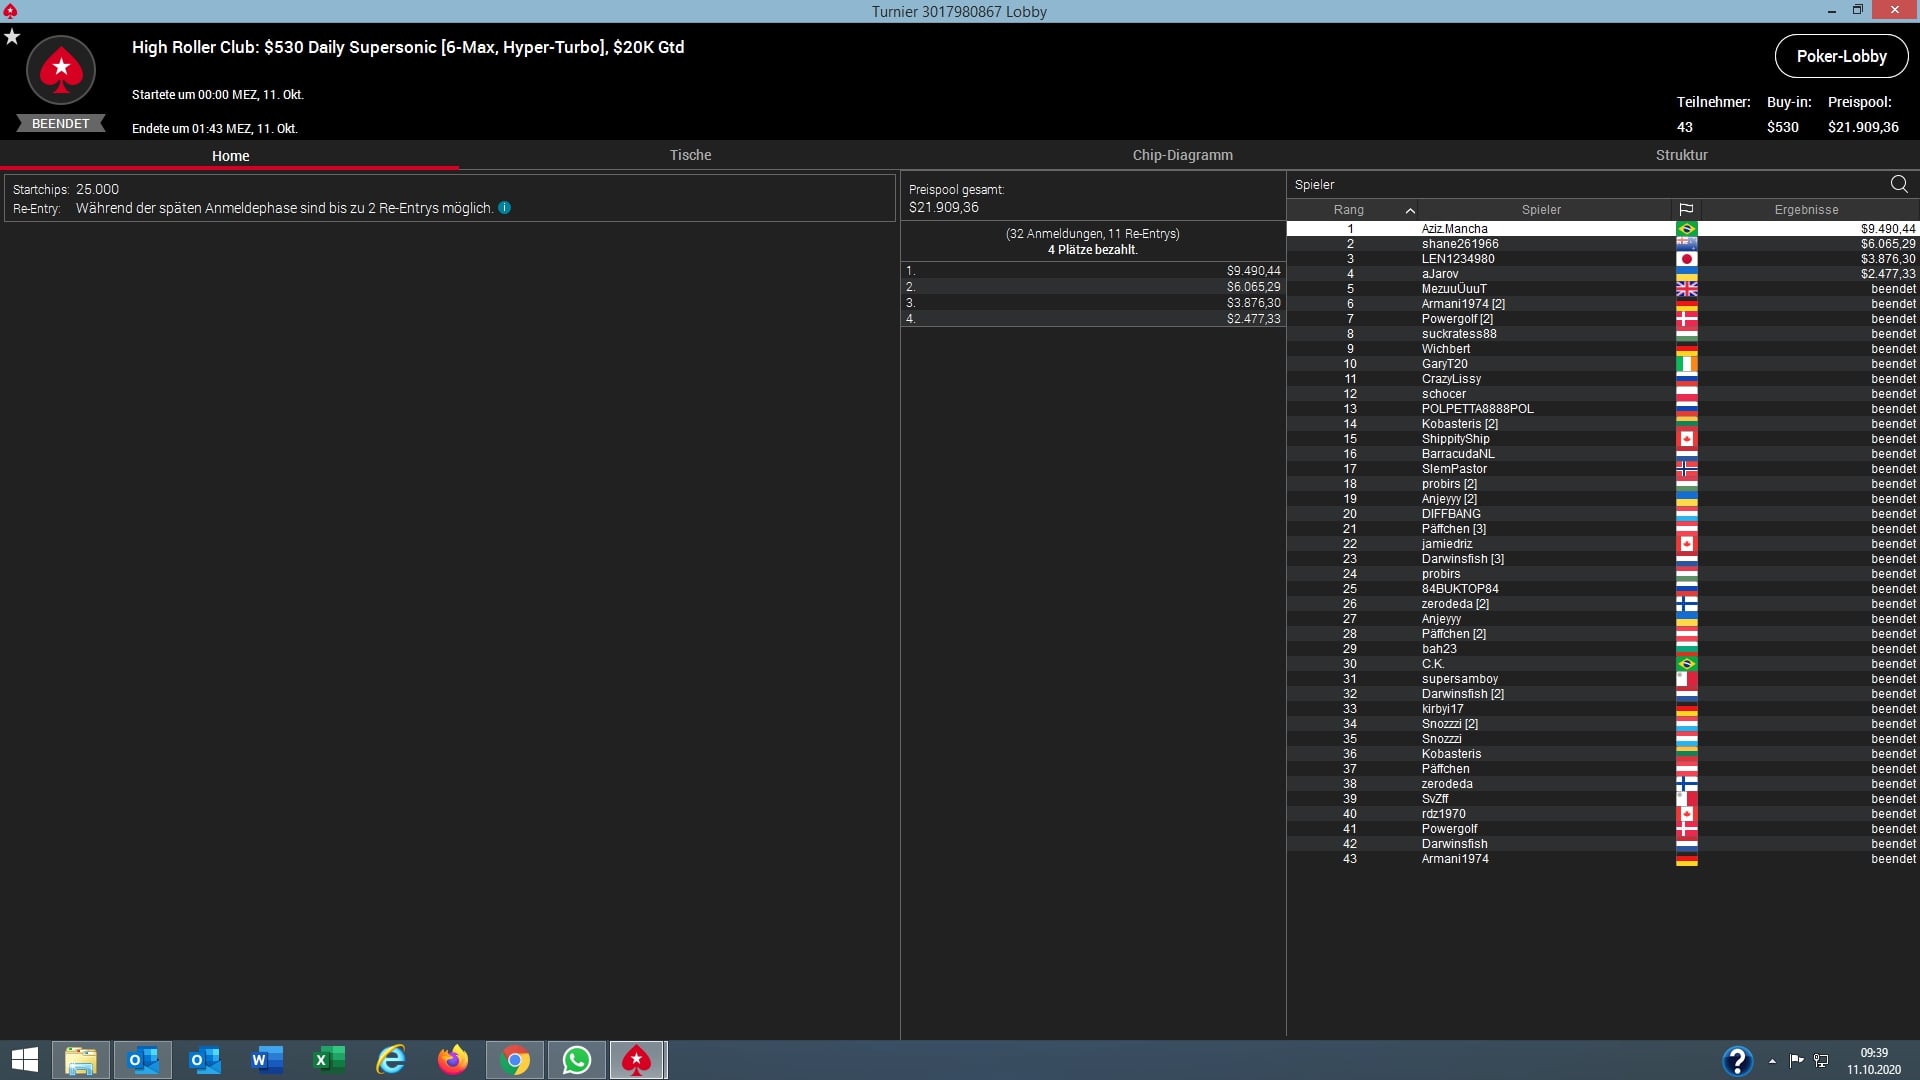Image resolution: width=1920 pixels, height=1080 pixels.
Task: Open Firefox from the taskbar
Action: click(453, 1060)
